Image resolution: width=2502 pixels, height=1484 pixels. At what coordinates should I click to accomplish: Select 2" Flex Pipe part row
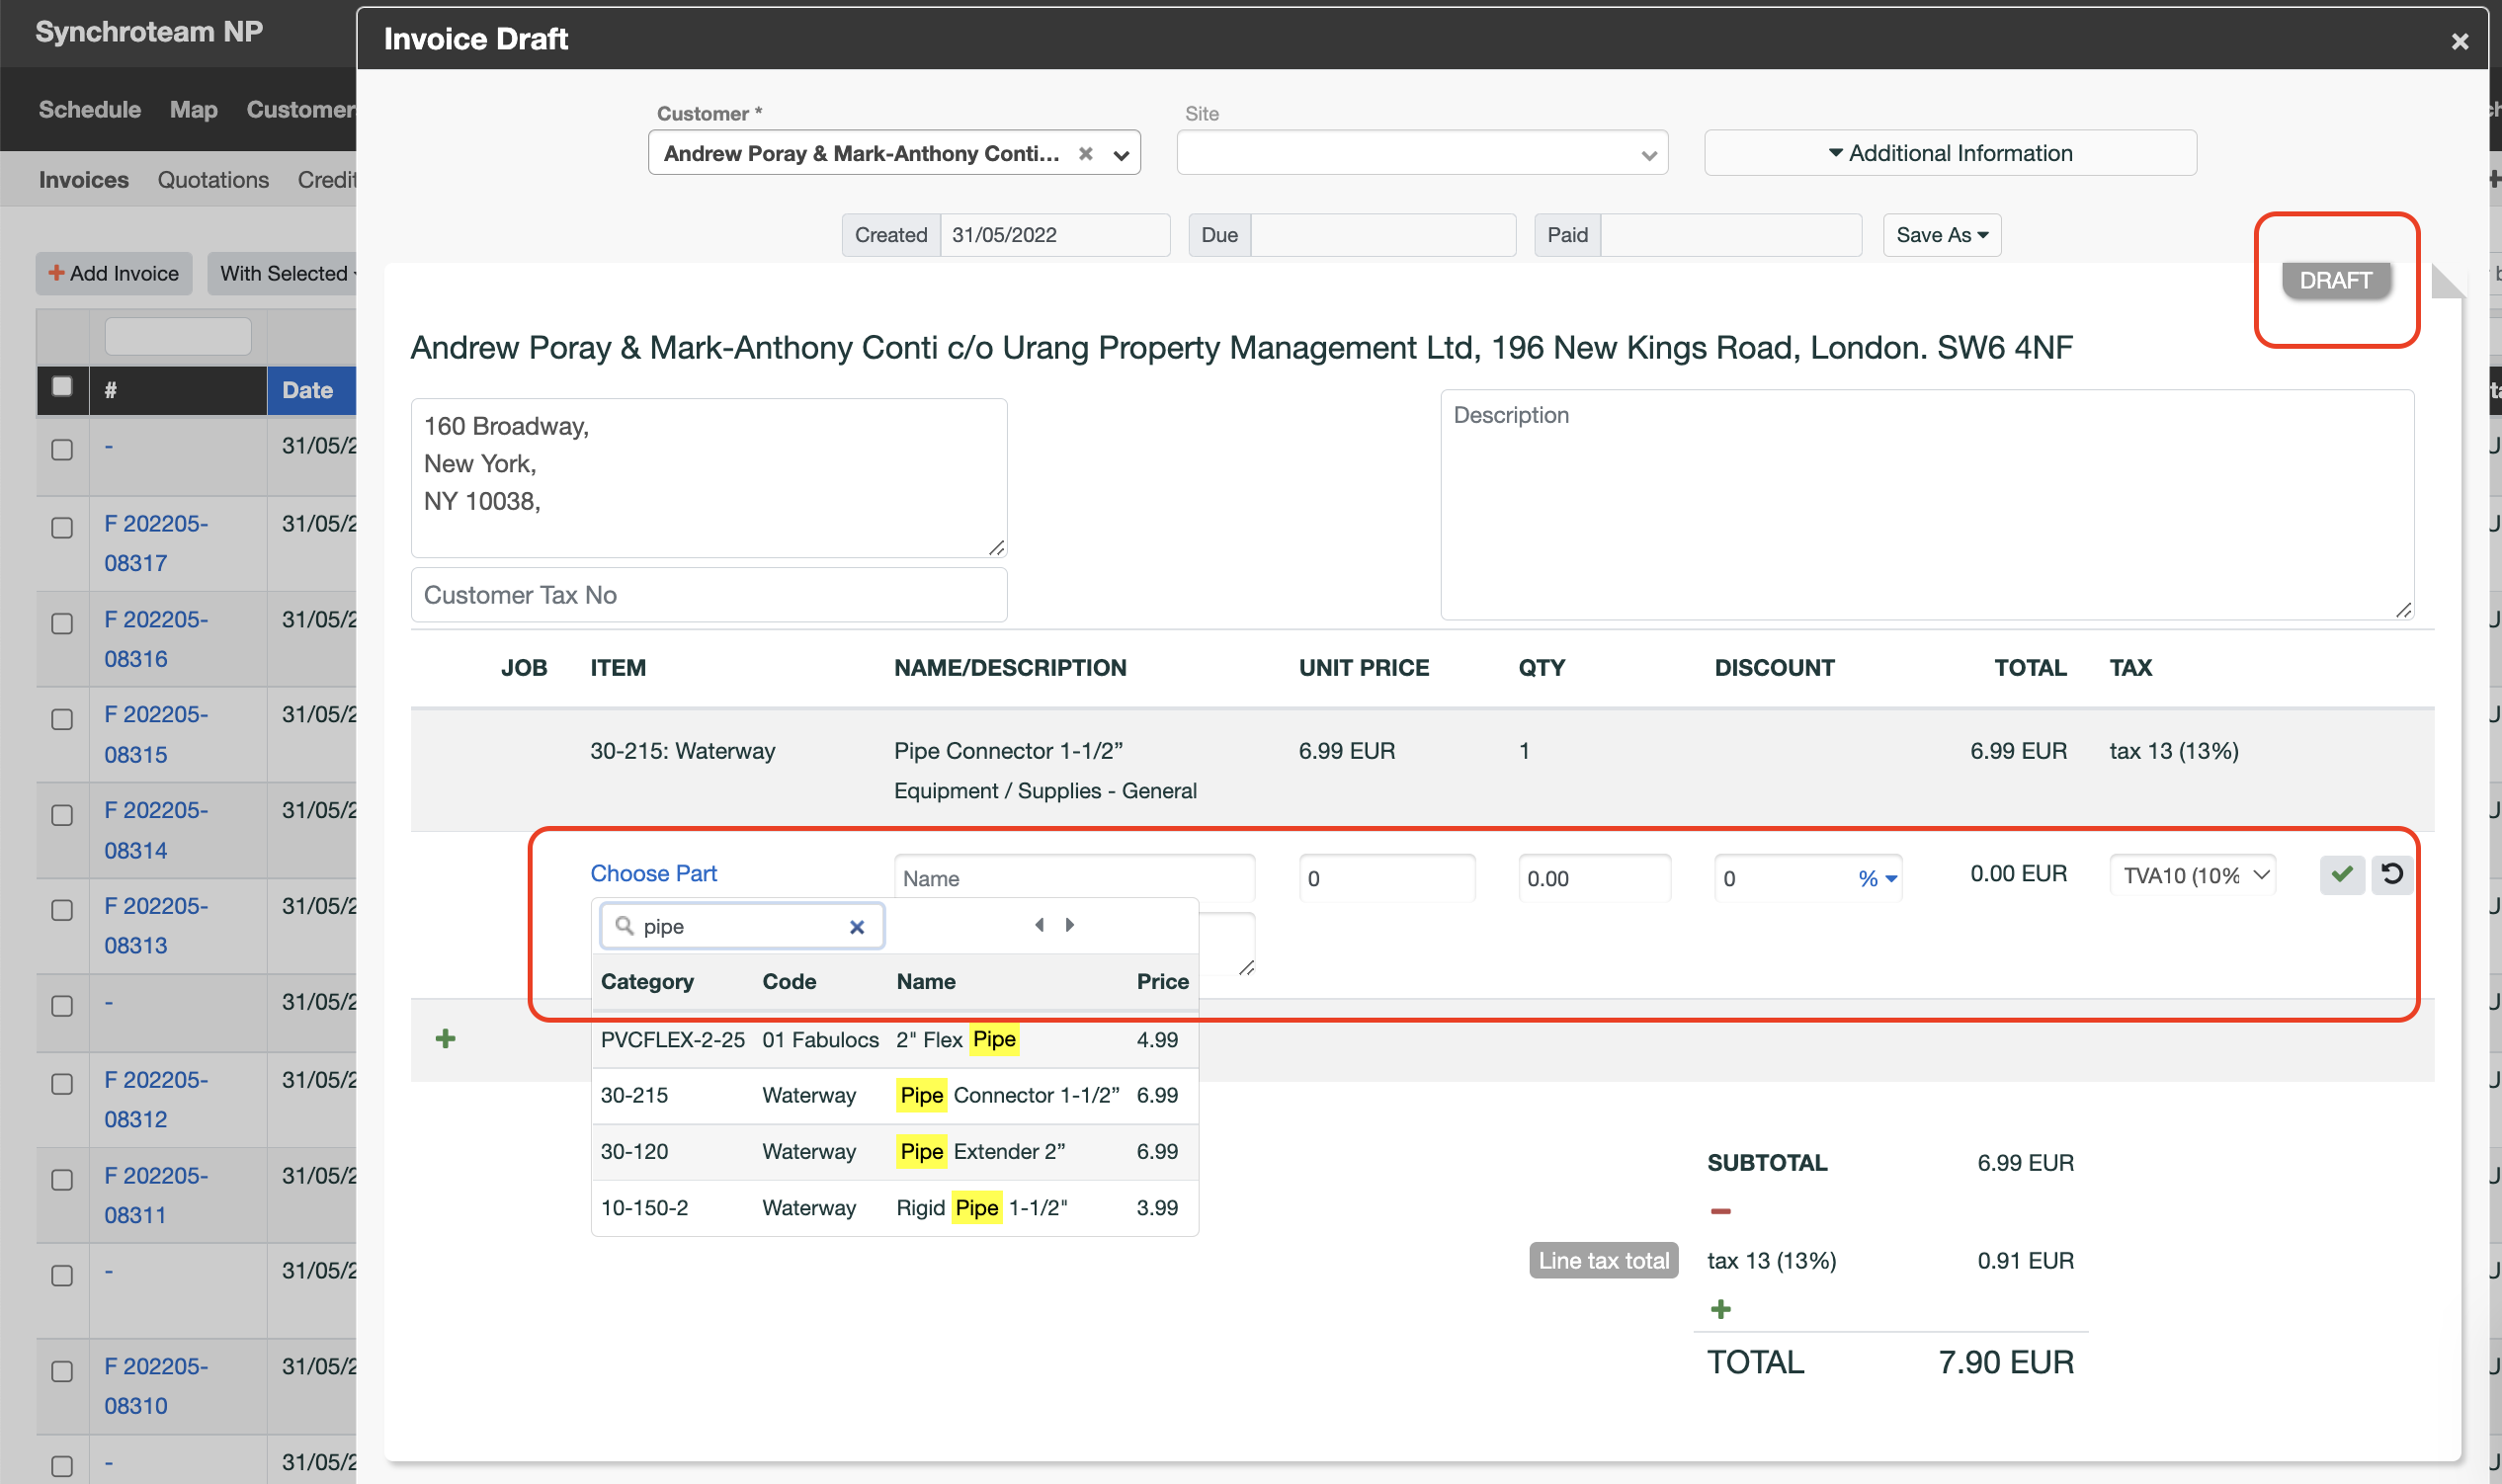click(894, 1040)
